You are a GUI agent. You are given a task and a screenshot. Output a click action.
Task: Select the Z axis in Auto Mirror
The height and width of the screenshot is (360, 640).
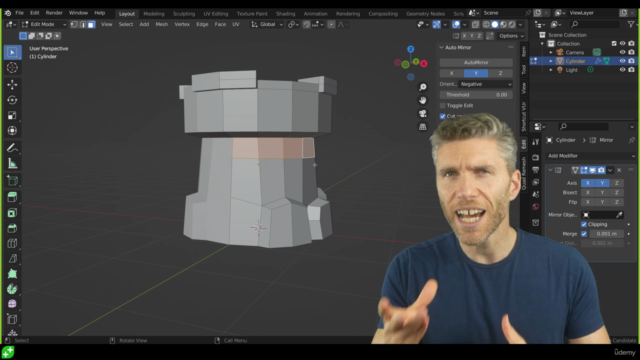[x=500, y=73]
